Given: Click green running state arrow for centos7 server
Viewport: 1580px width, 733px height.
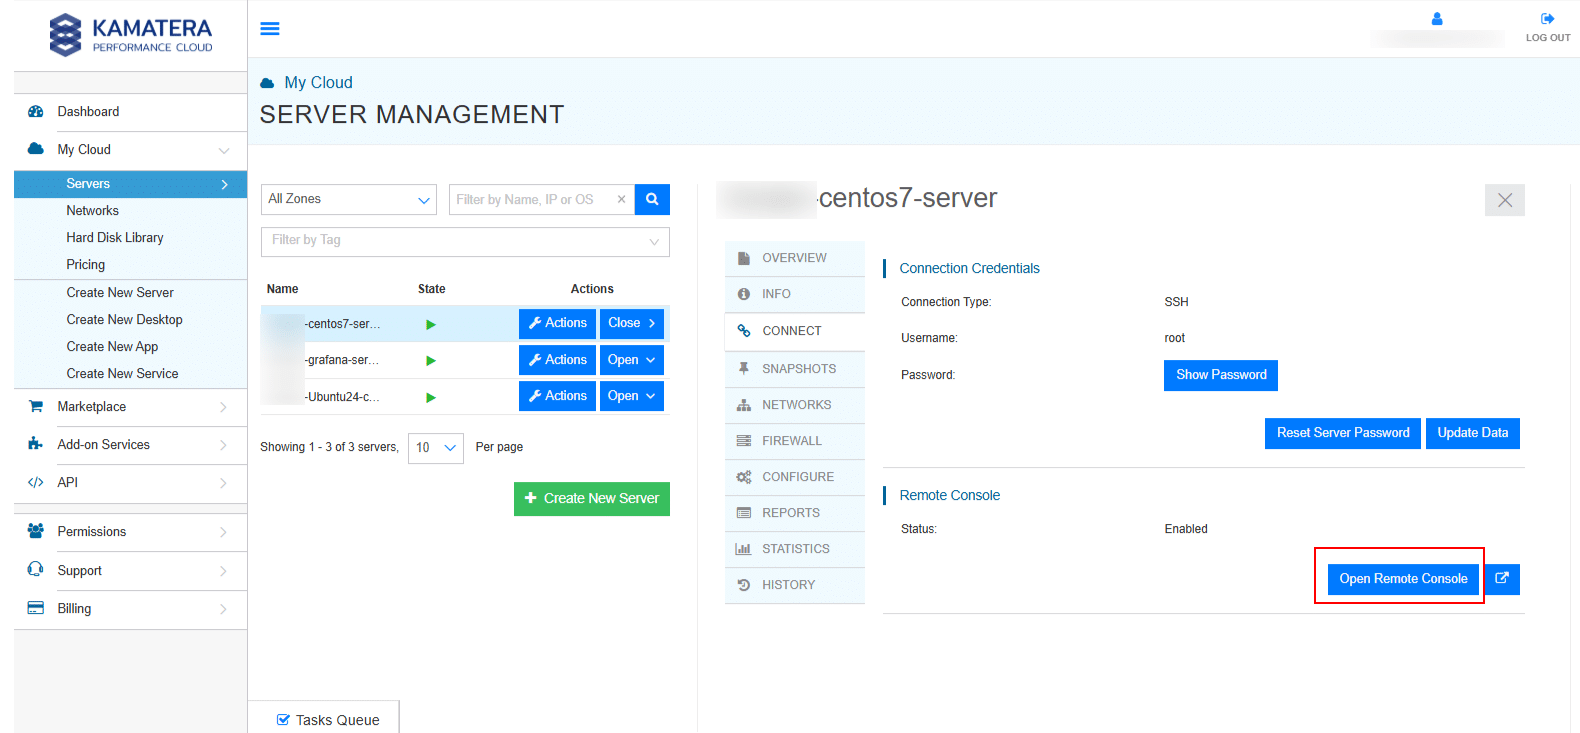Looking at the screenshot, I should pyautogui.click(x=431, y=324).
